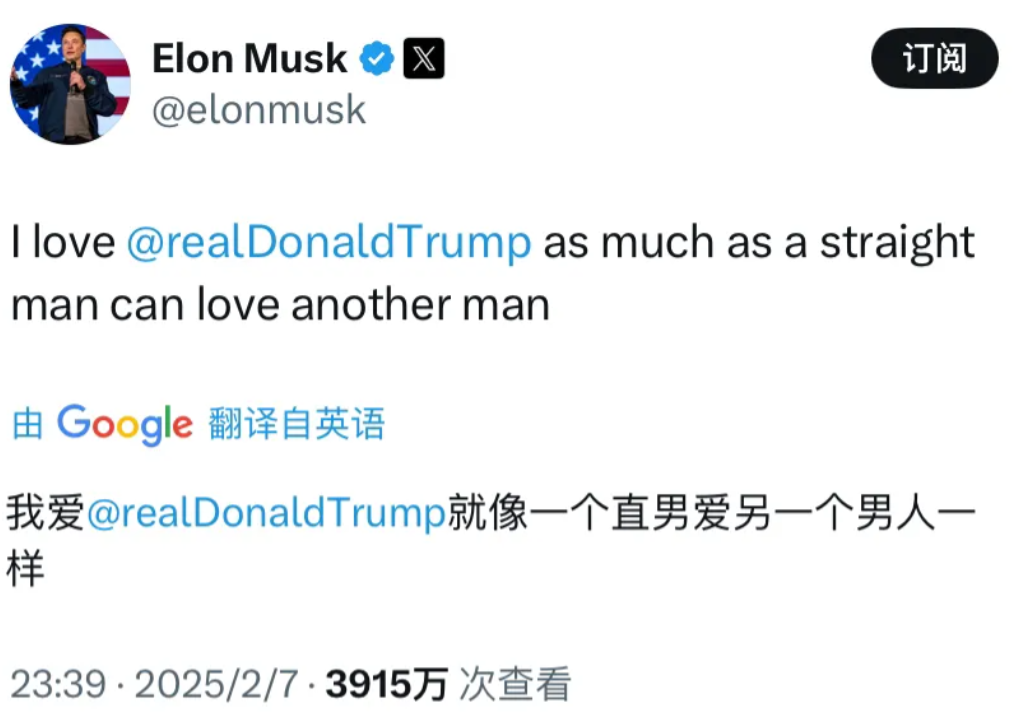Click the 'I love' opening words of the tweet
Image resolution: width=1025 pixels, height=715 pixels.
[63, 242]
